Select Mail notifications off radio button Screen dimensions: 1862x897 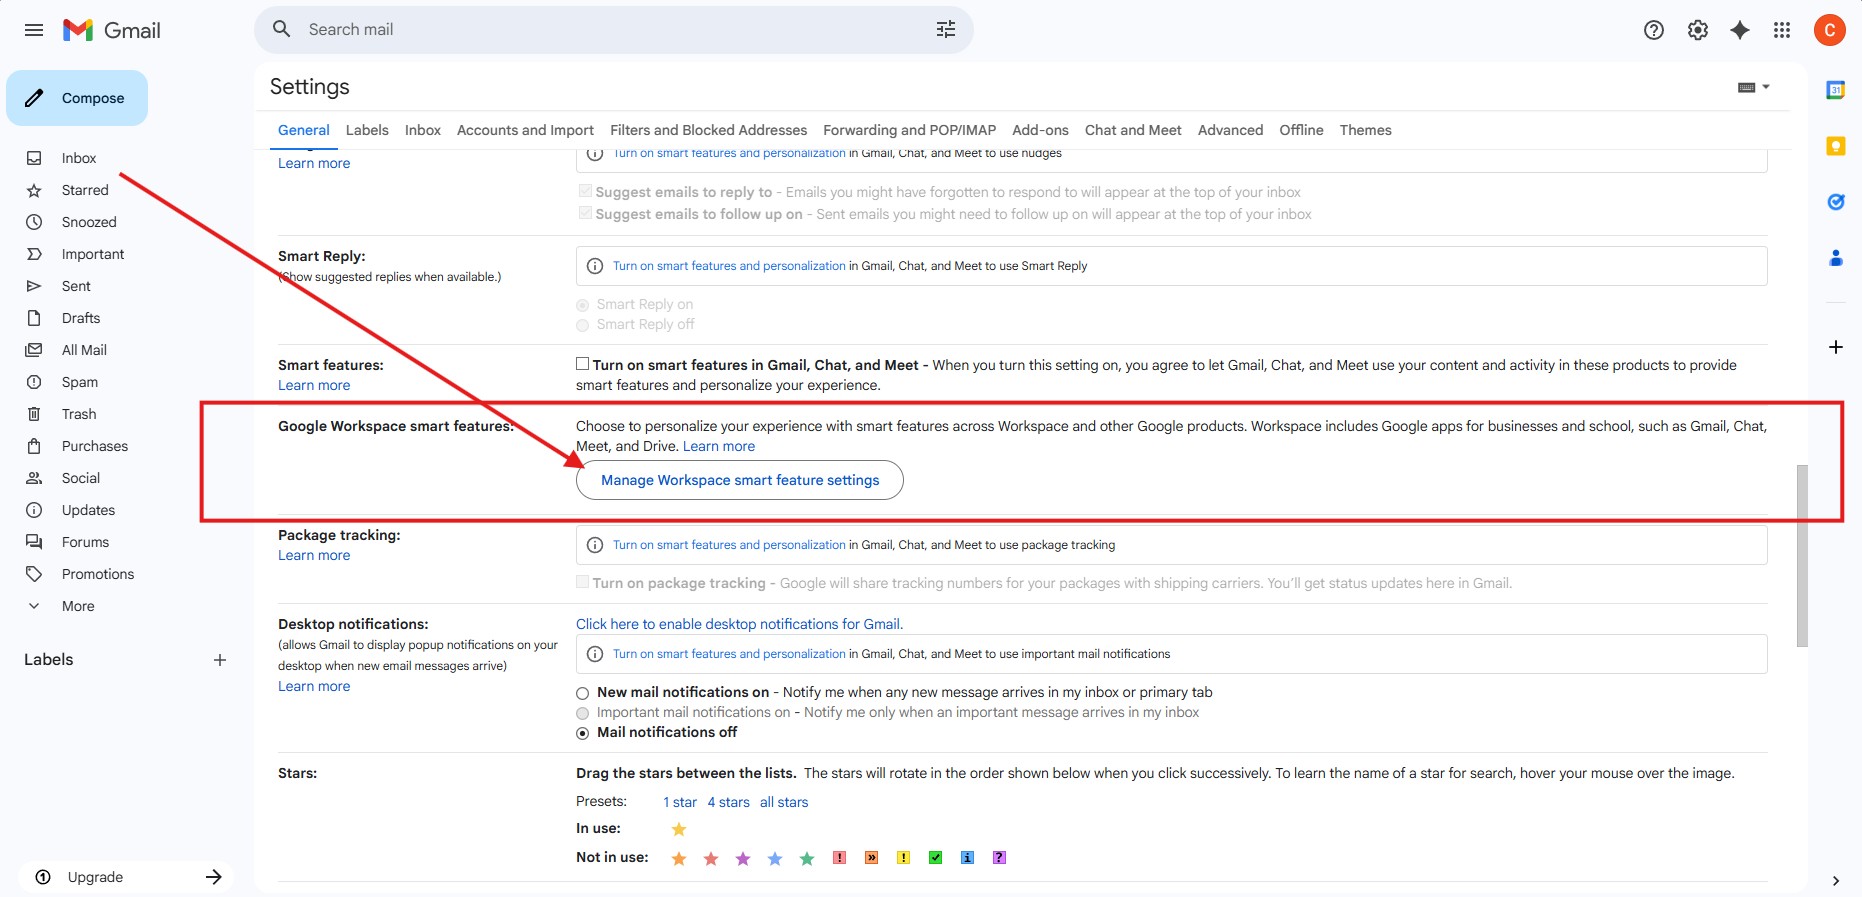click(582, 733)
